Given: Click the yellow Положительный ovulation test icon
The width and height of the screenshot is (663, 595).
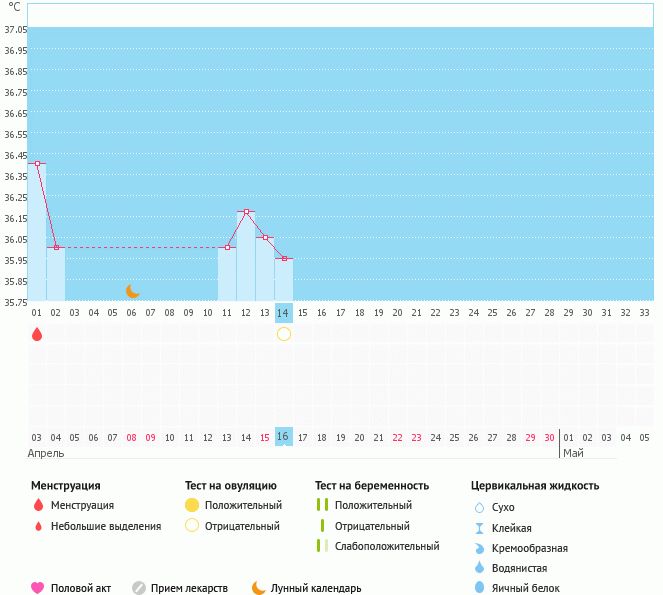Looking at the screenshot, I should (192, 505).
